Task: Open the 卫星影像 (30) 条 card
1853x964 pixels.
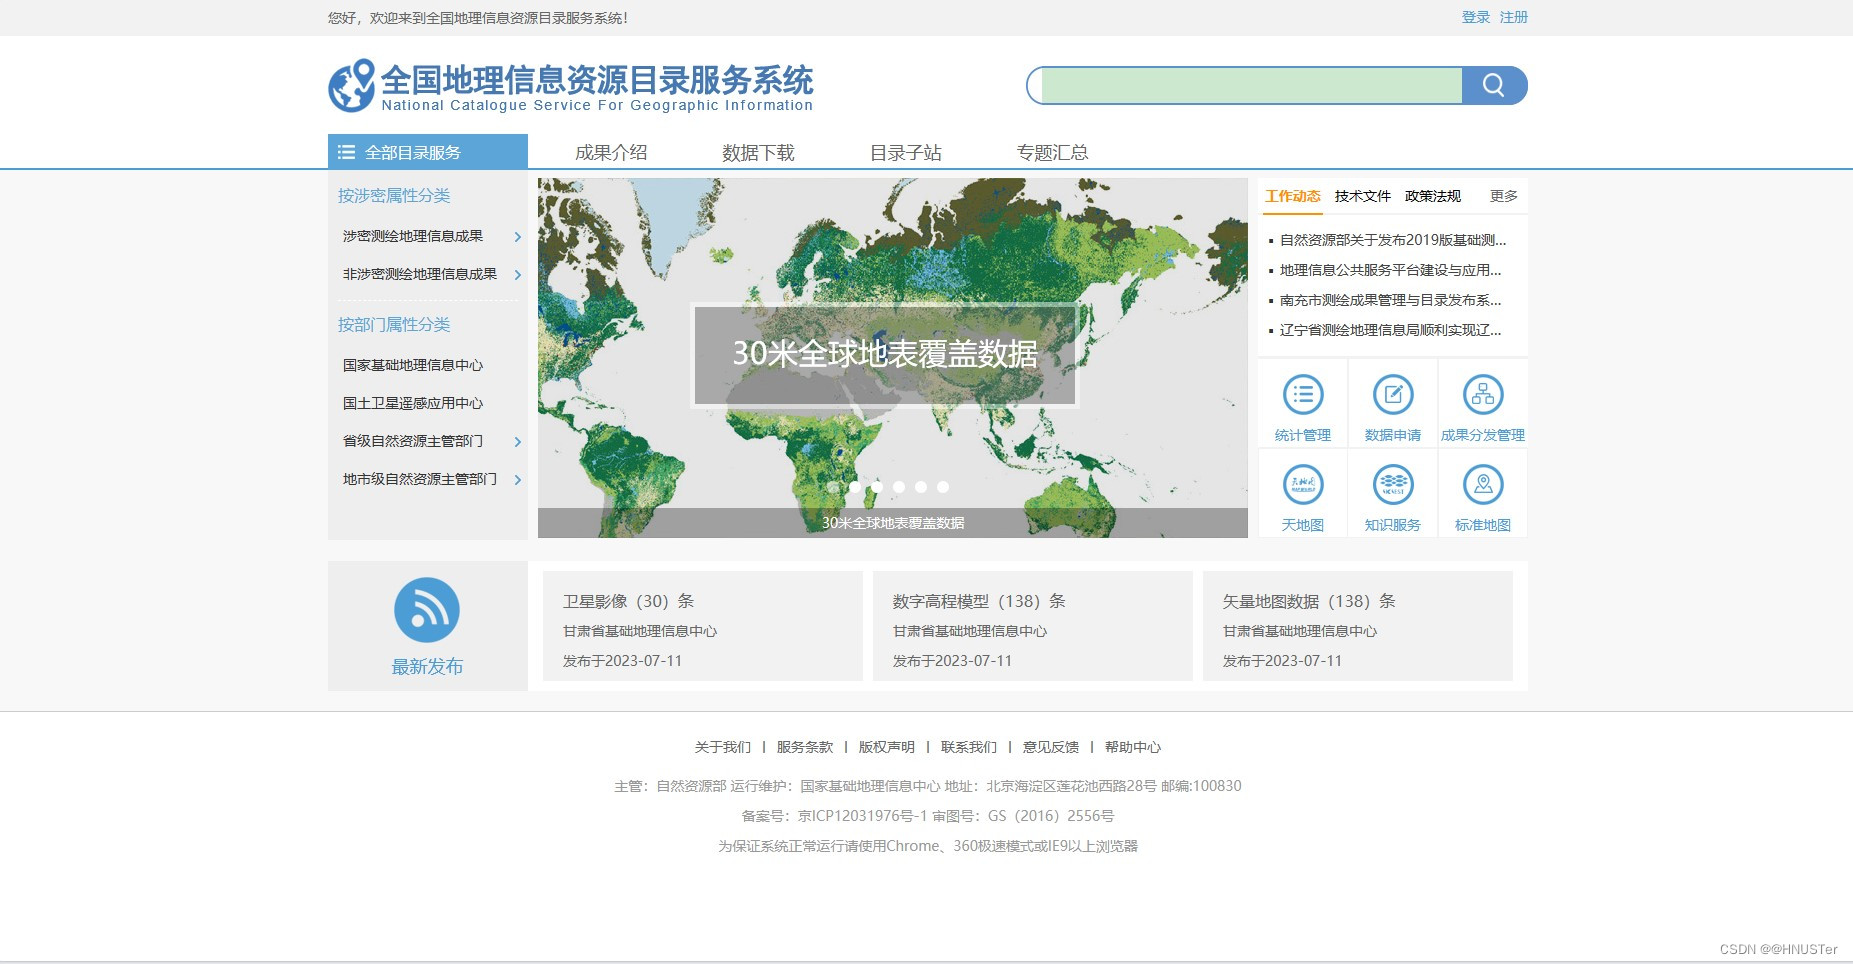Action: [703, 626]
